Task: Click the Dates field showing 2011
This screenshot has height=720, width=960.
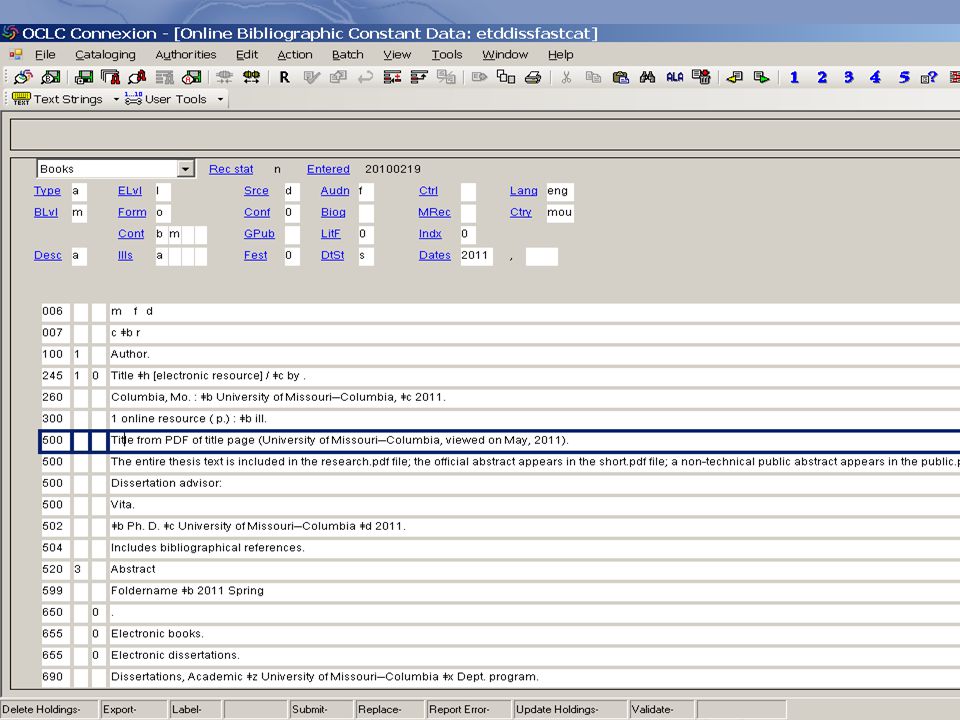Action: click(x=476, y=255)
